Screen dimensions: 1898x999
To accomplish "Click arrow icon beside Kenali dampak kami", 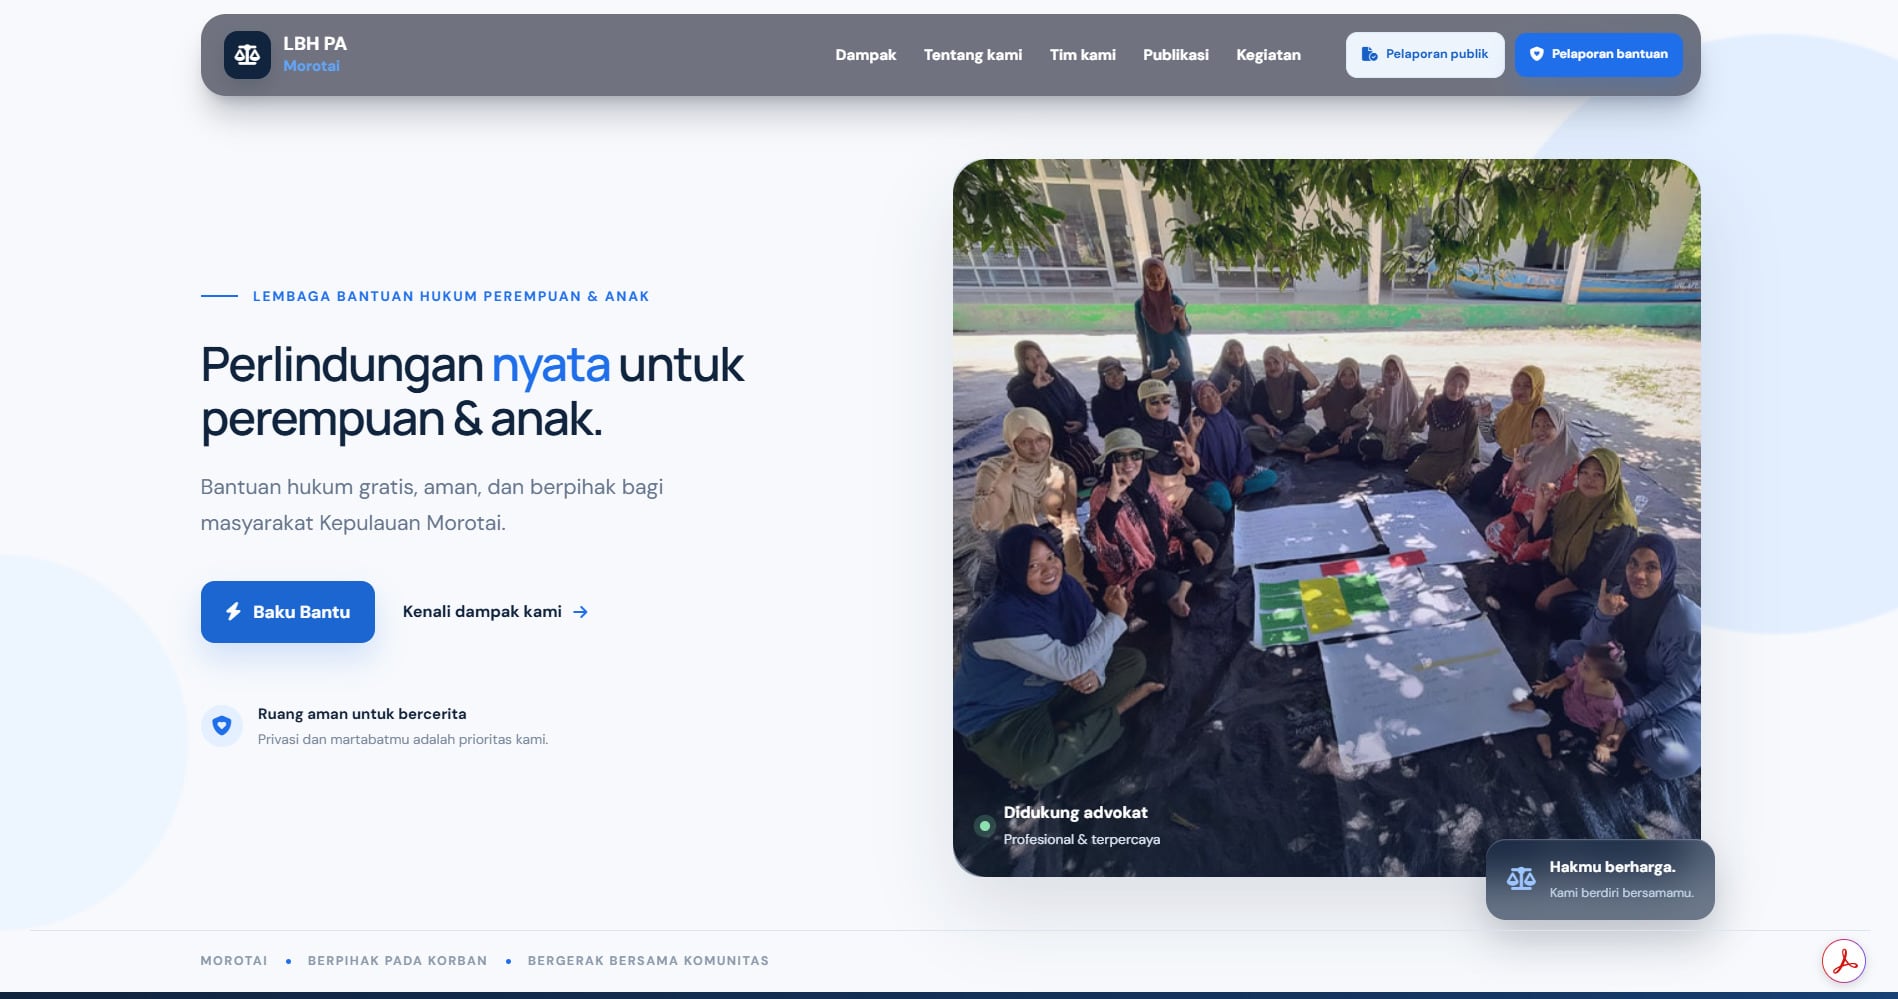I will [x=580, y=612].
